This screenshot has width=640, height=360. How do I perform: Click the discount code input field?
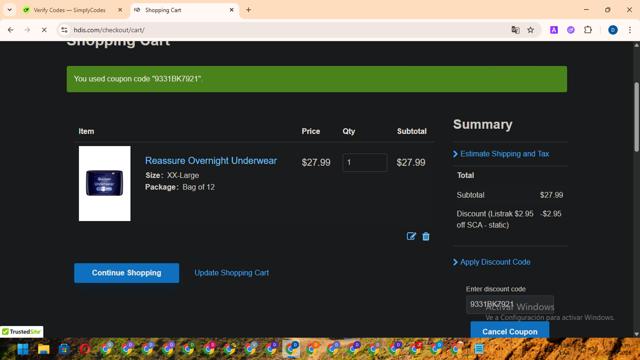(510, 304)
